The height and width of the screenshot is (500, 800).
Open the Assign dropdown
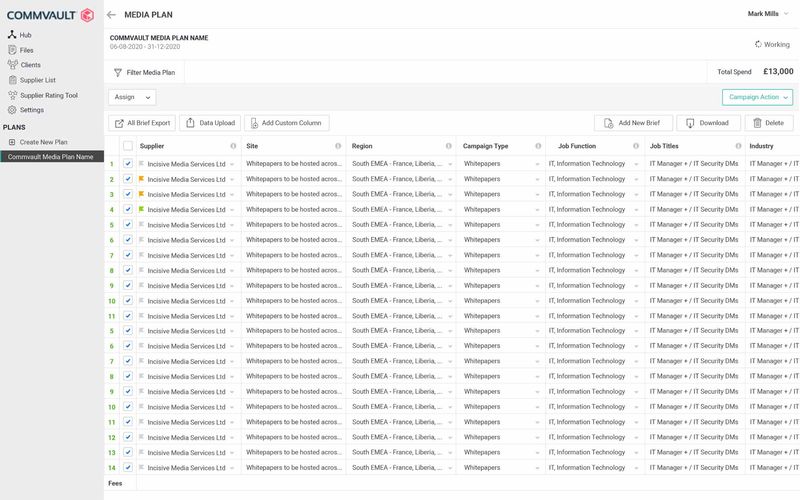coord(132,97)
